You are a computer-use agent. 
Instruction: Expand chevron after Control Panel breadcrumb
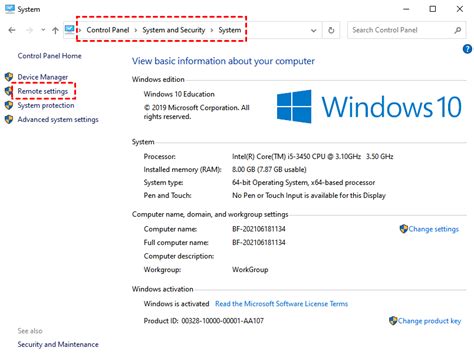pos(136,30)
